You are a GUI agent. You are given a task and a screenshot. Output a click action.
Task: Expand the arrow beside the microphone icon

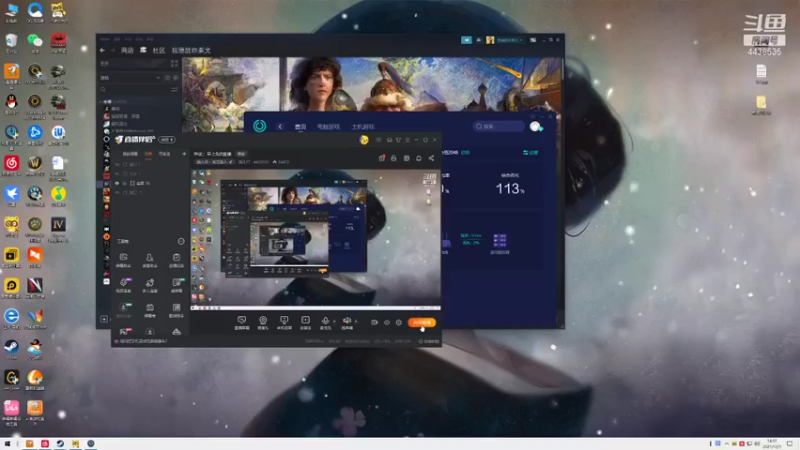(x=334, y=321)
